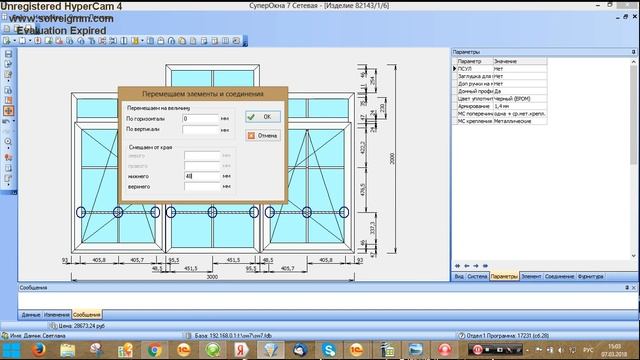Open the Сообщения bottom tab

pyautogui.click(x=87, y=315)
